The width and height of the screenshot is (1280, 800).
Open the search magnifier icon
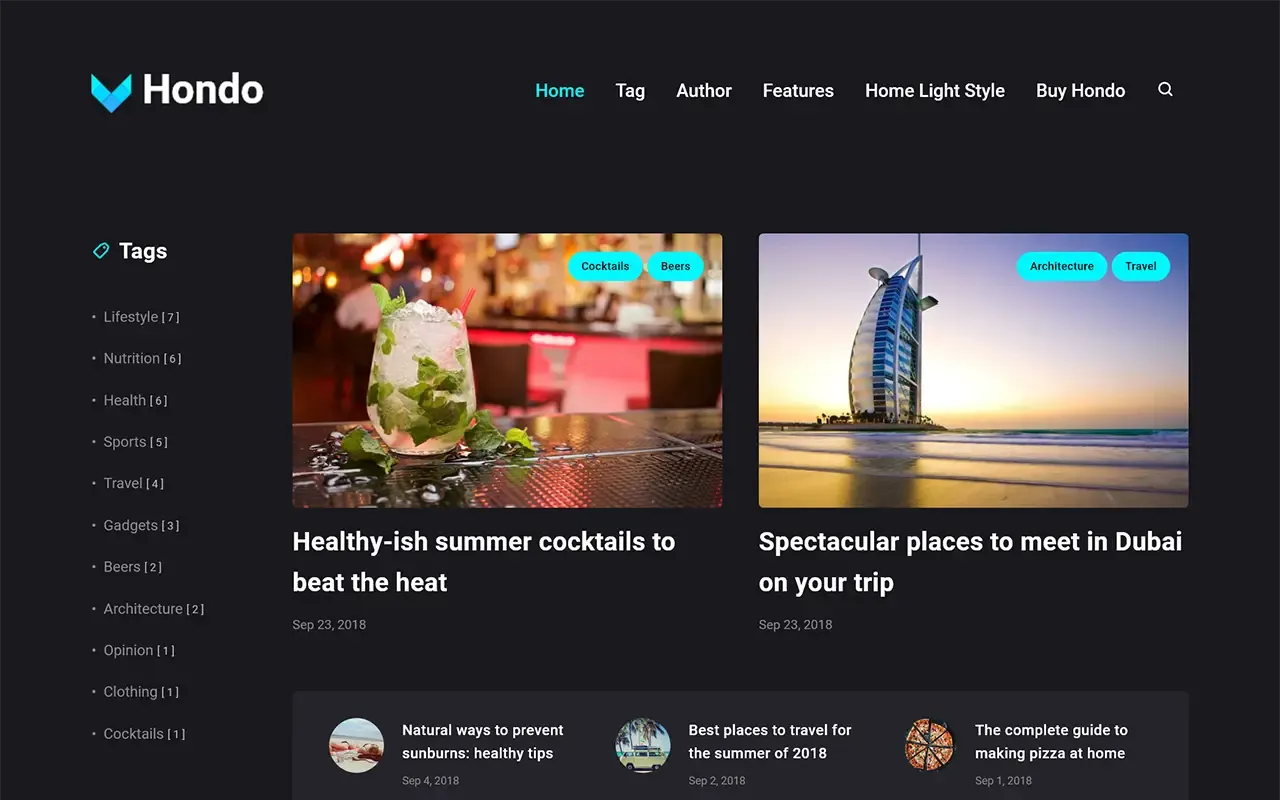pyautogui.click(x=1165, y=90)
